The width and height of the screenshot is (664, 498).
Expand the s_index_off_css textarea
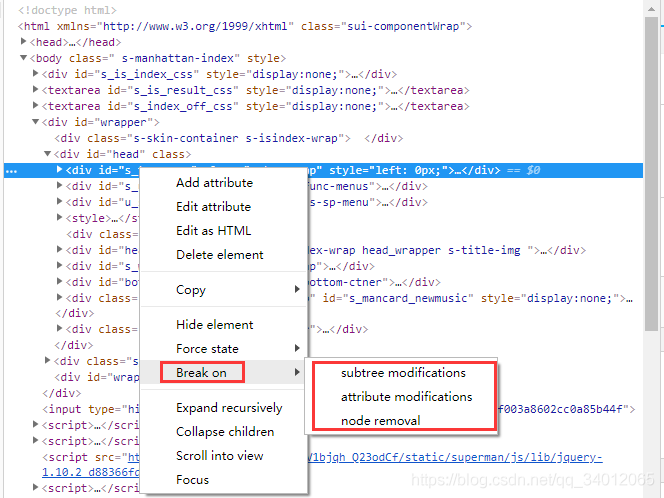click(x=36, y=105)
